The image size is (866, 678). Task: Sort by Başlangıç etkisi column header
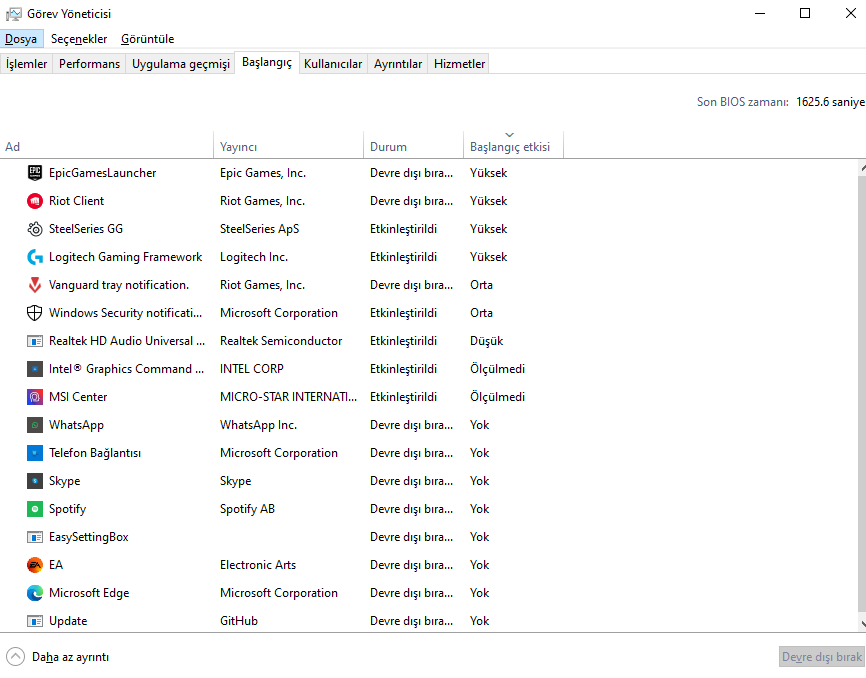click(x=513, y=145)
